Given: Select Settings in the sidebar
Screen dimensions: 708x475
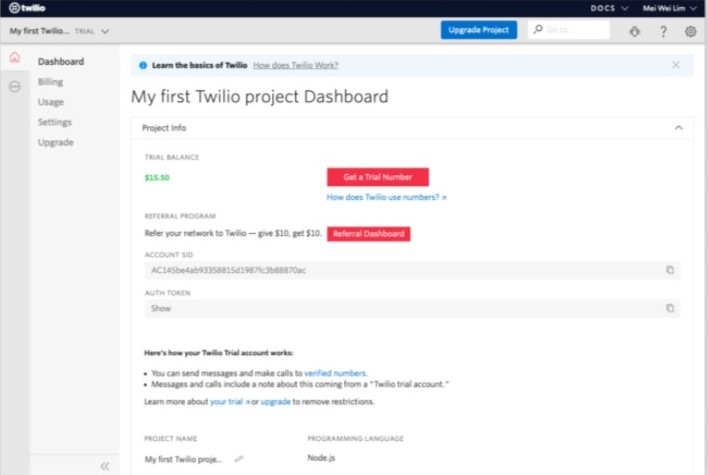Looking at the screenshot, I should [55, 122].
